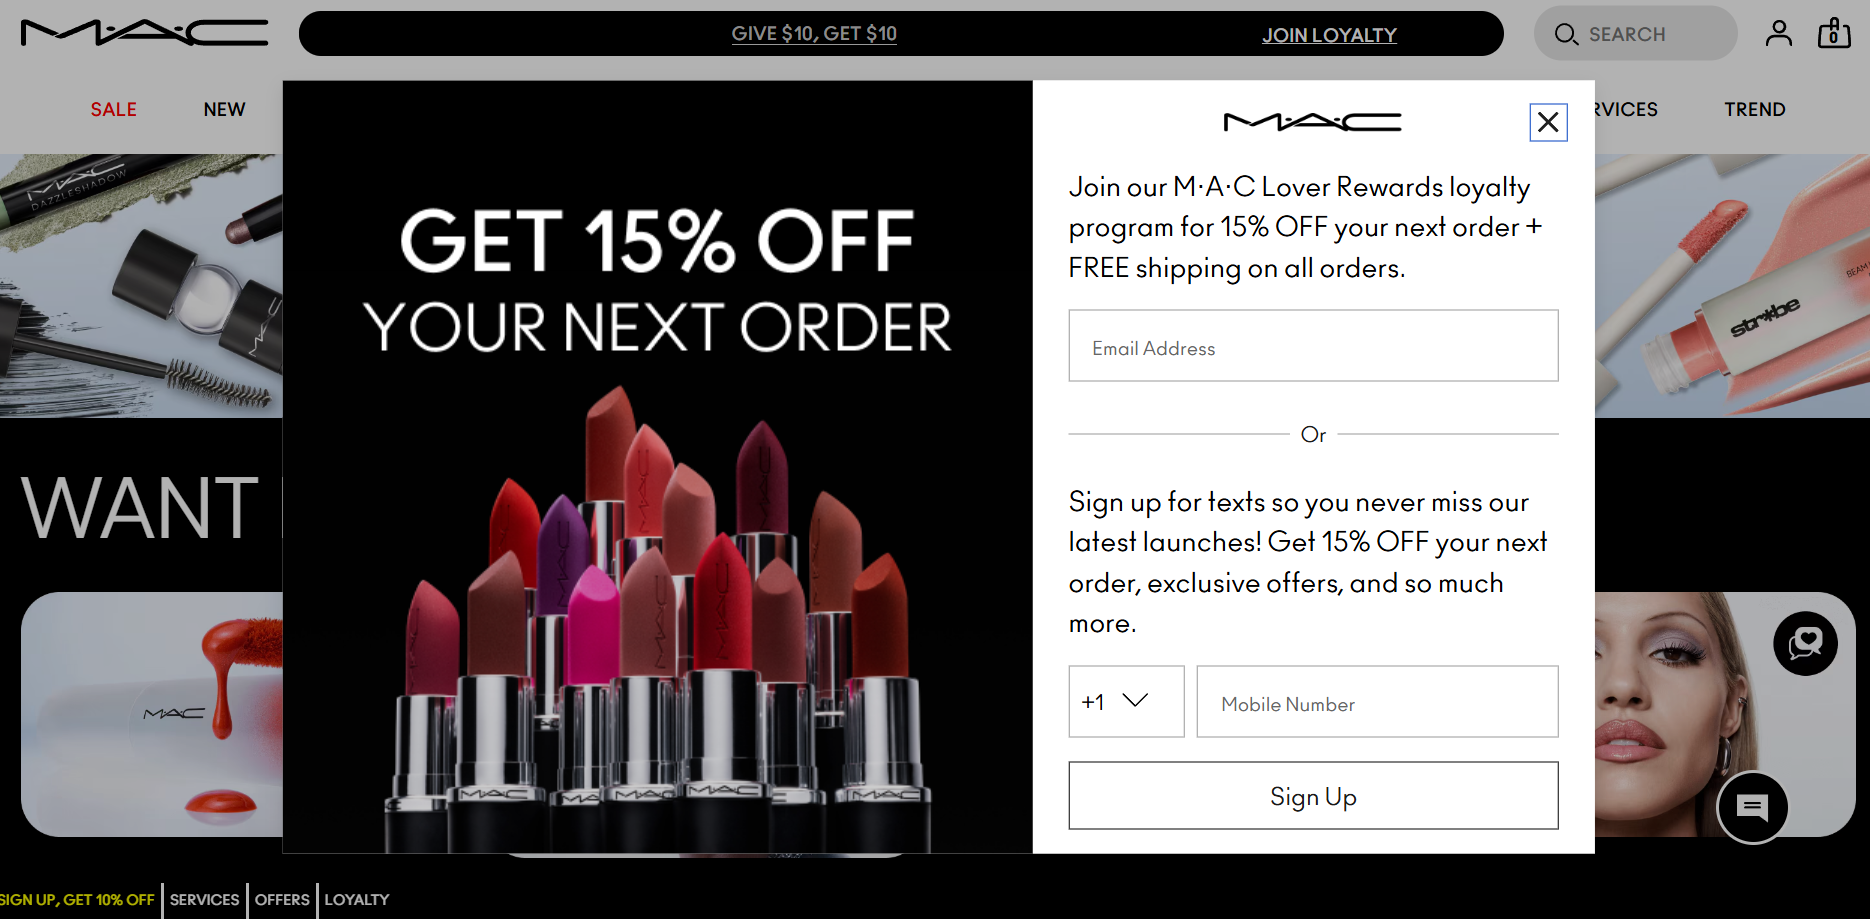Click the Offers footer tab
This screenshot has height=919, width=1870.
click(x=282, y=900)
